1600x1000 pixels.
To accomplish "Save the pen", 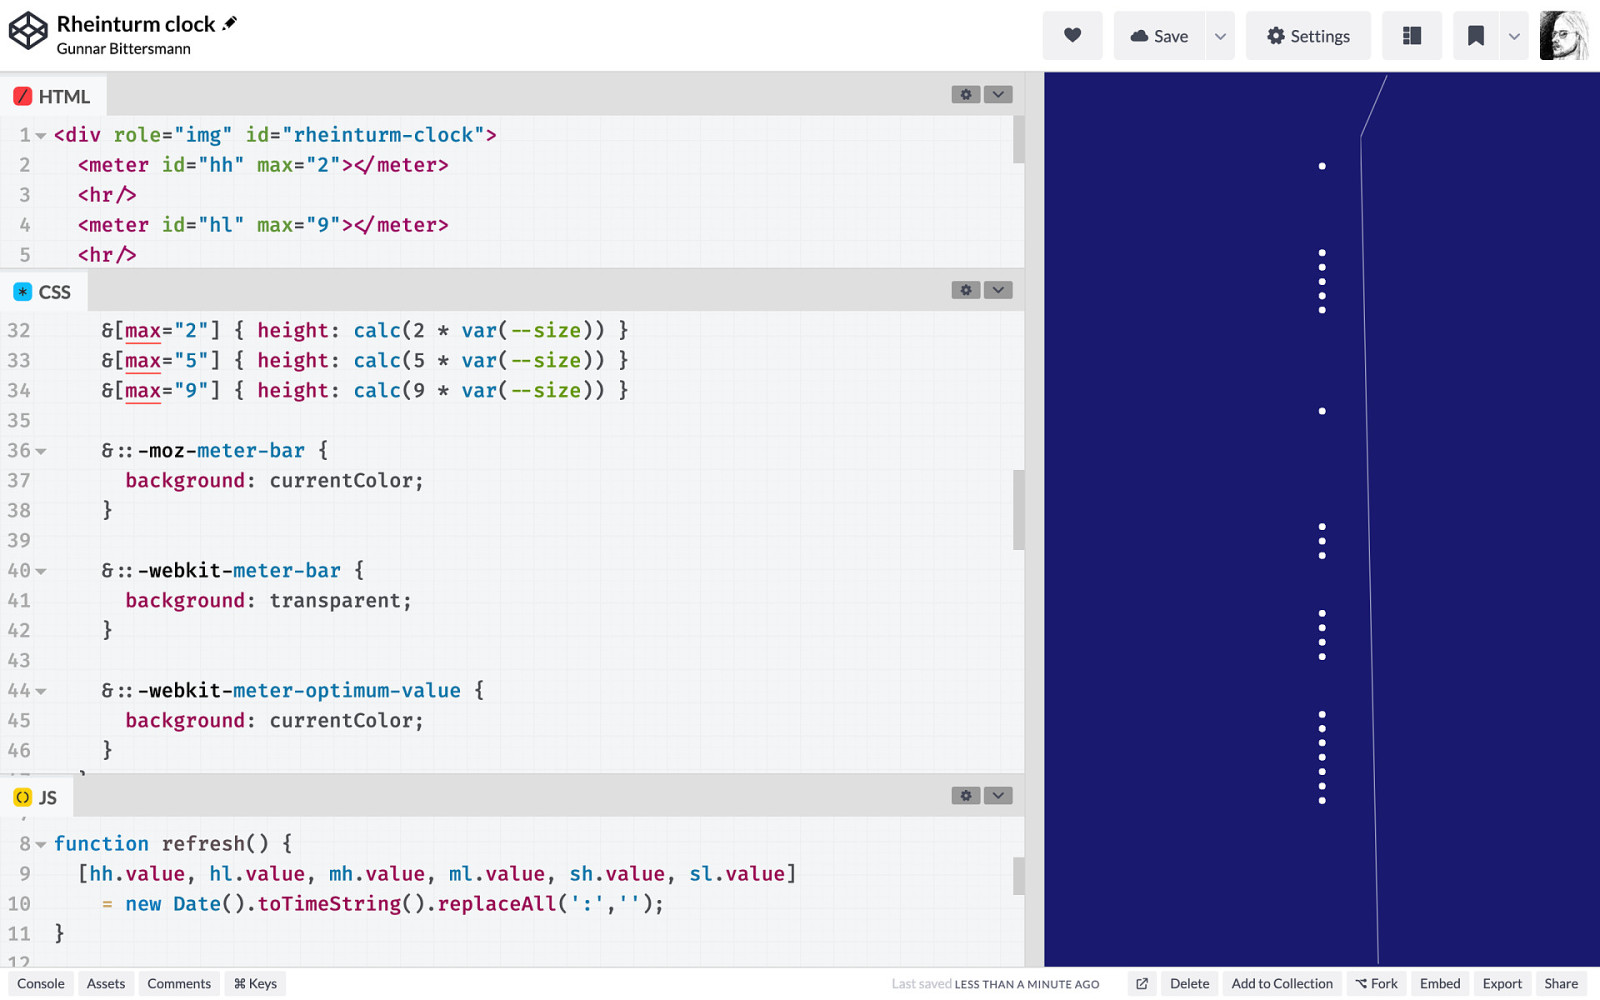I will (1159, 36).
